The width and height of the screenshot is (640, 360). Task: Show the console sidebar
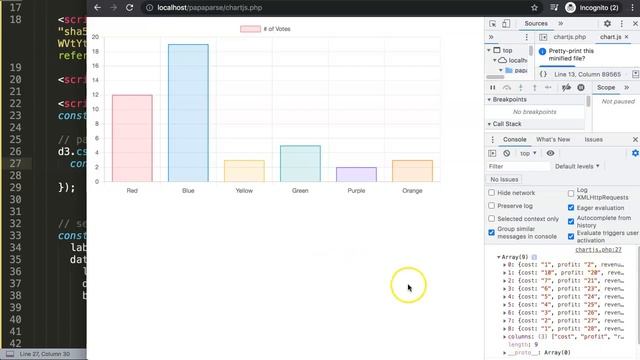click(492, 153)
